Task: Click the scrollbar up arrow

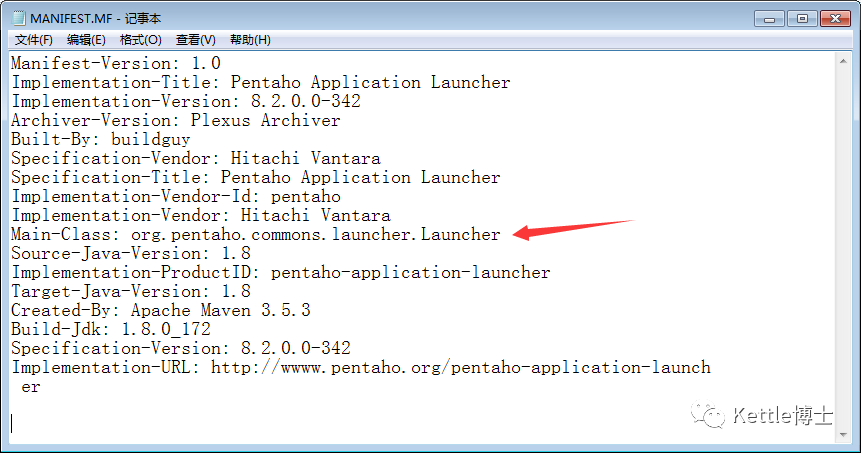Action: pyautogui.click(x=843, y=61)
